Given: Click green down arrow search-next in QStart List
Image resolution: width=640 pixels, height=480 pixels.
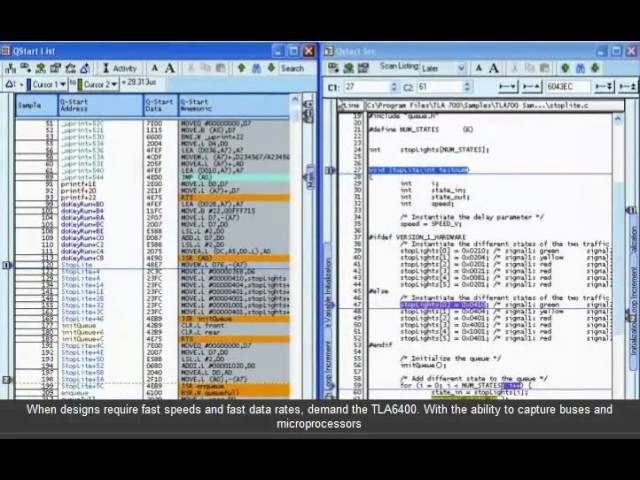Looking at the screenshot, I should click(271, 68).
